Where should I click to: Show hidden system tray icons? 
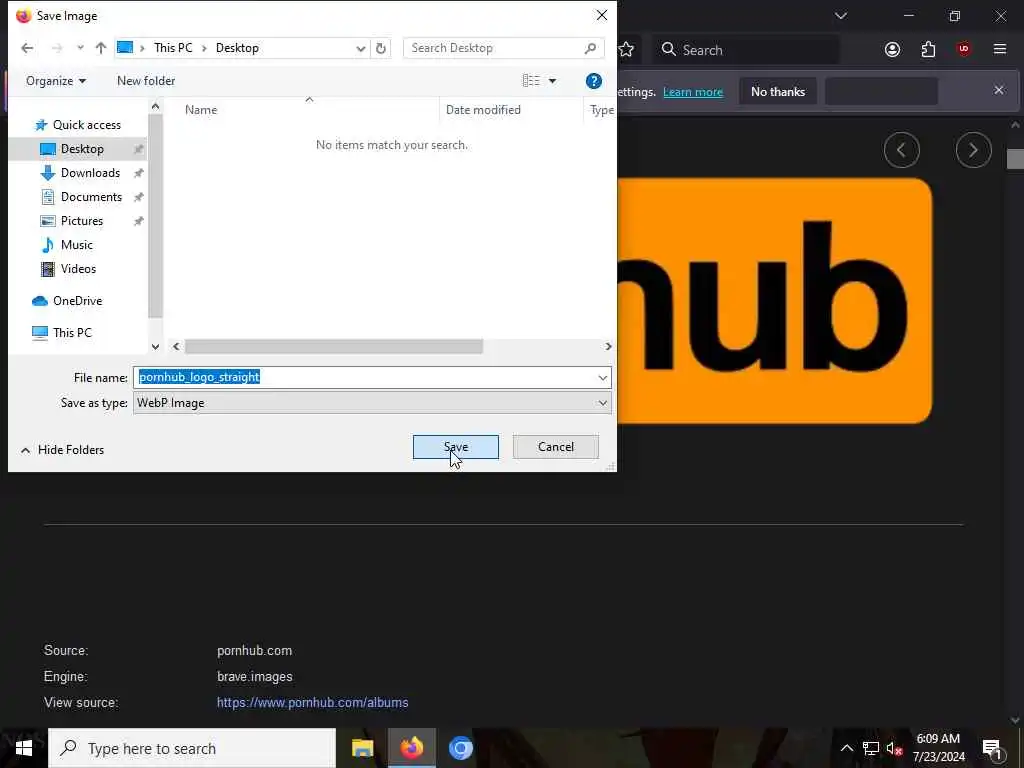(x=846, y=748)
